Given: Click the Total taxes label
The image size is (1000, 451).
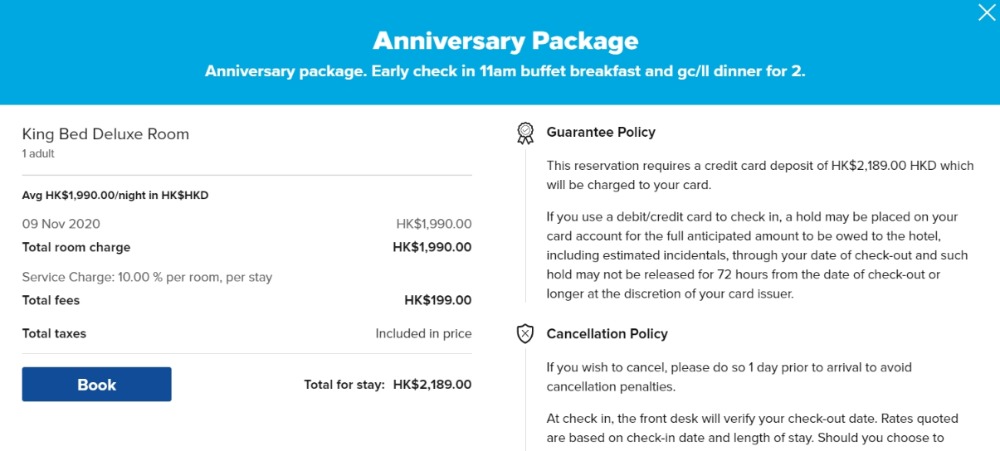Looking at the screenshot, I should pyautogui.click(x=54, y=333).
